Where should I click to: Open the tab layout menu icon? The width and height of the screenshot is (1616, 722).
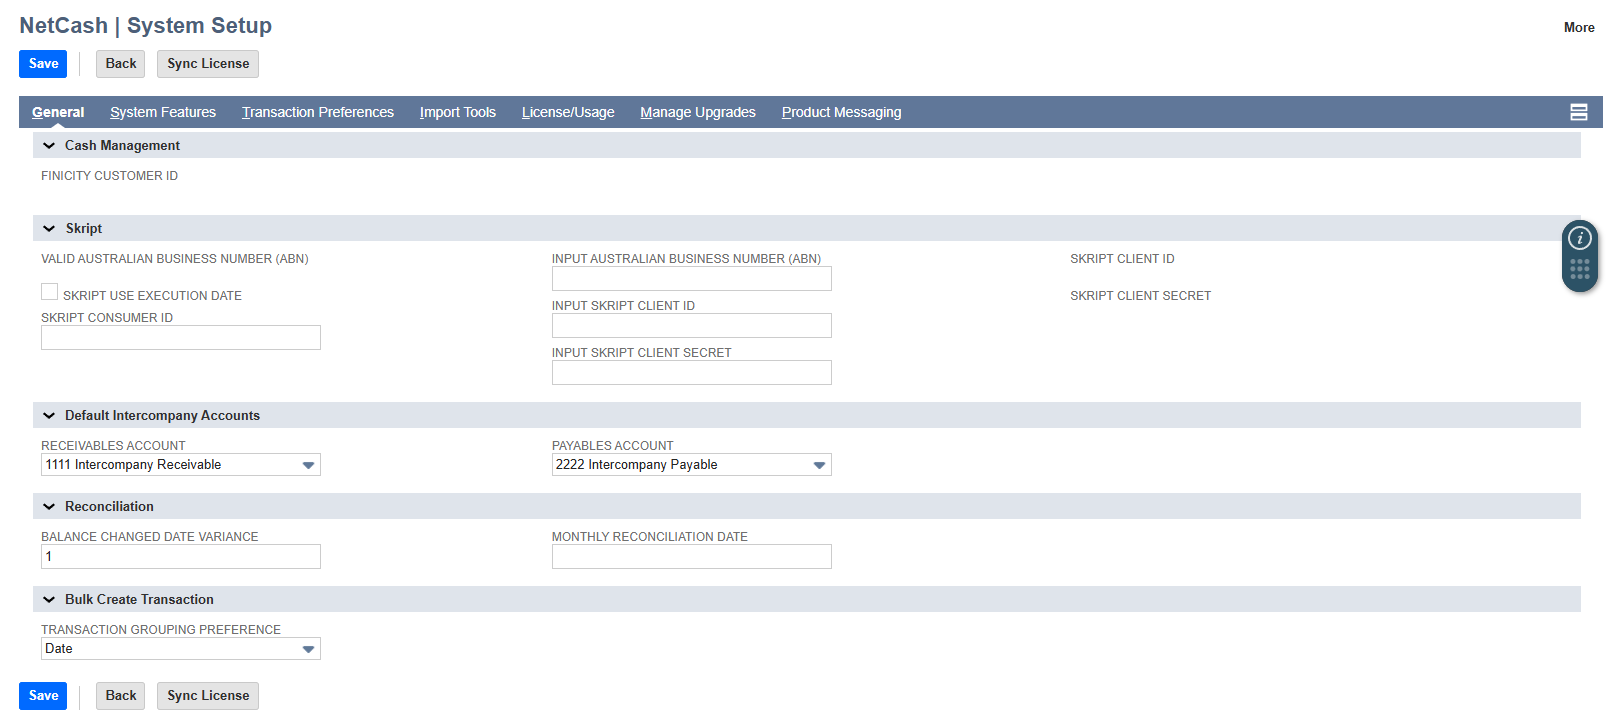1578,112
